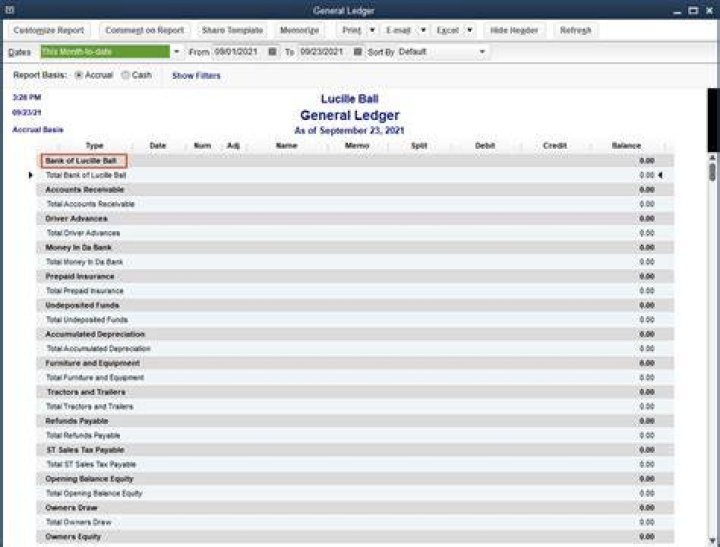Select the Owners Equity header row

355,537
